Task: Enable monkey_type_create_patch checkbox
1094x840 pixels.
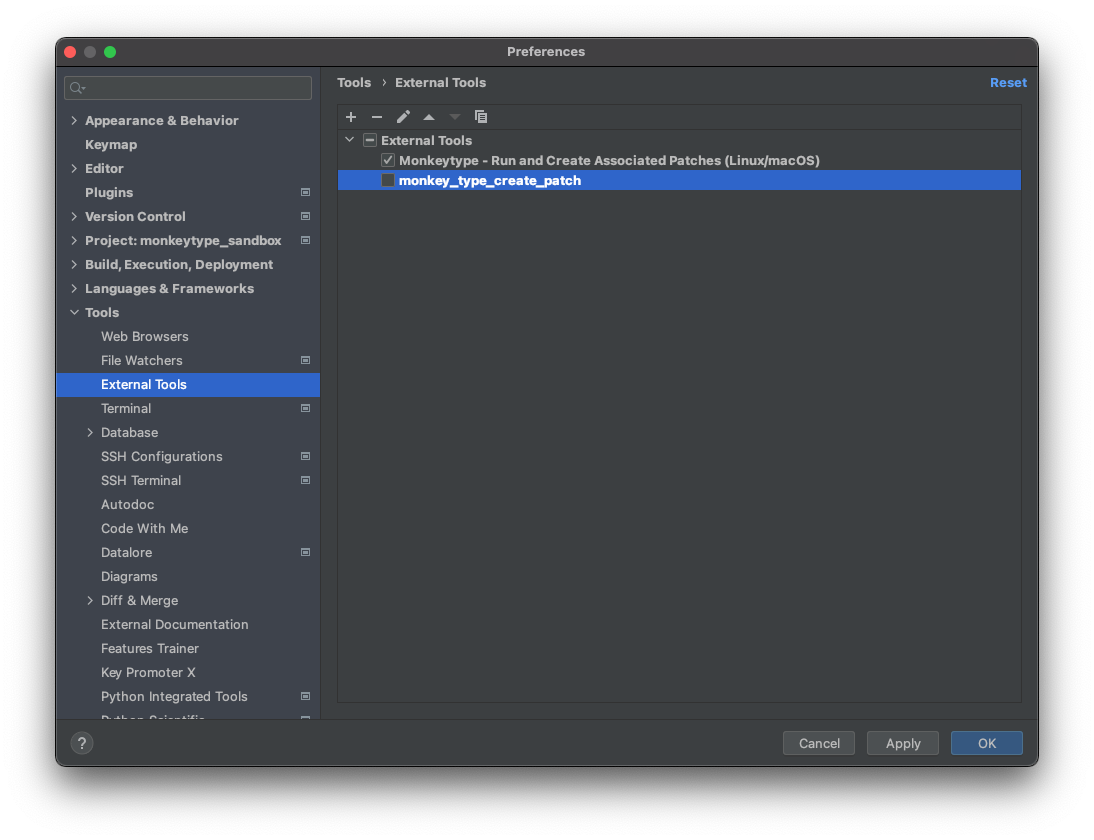Action: tap(388, 181)
